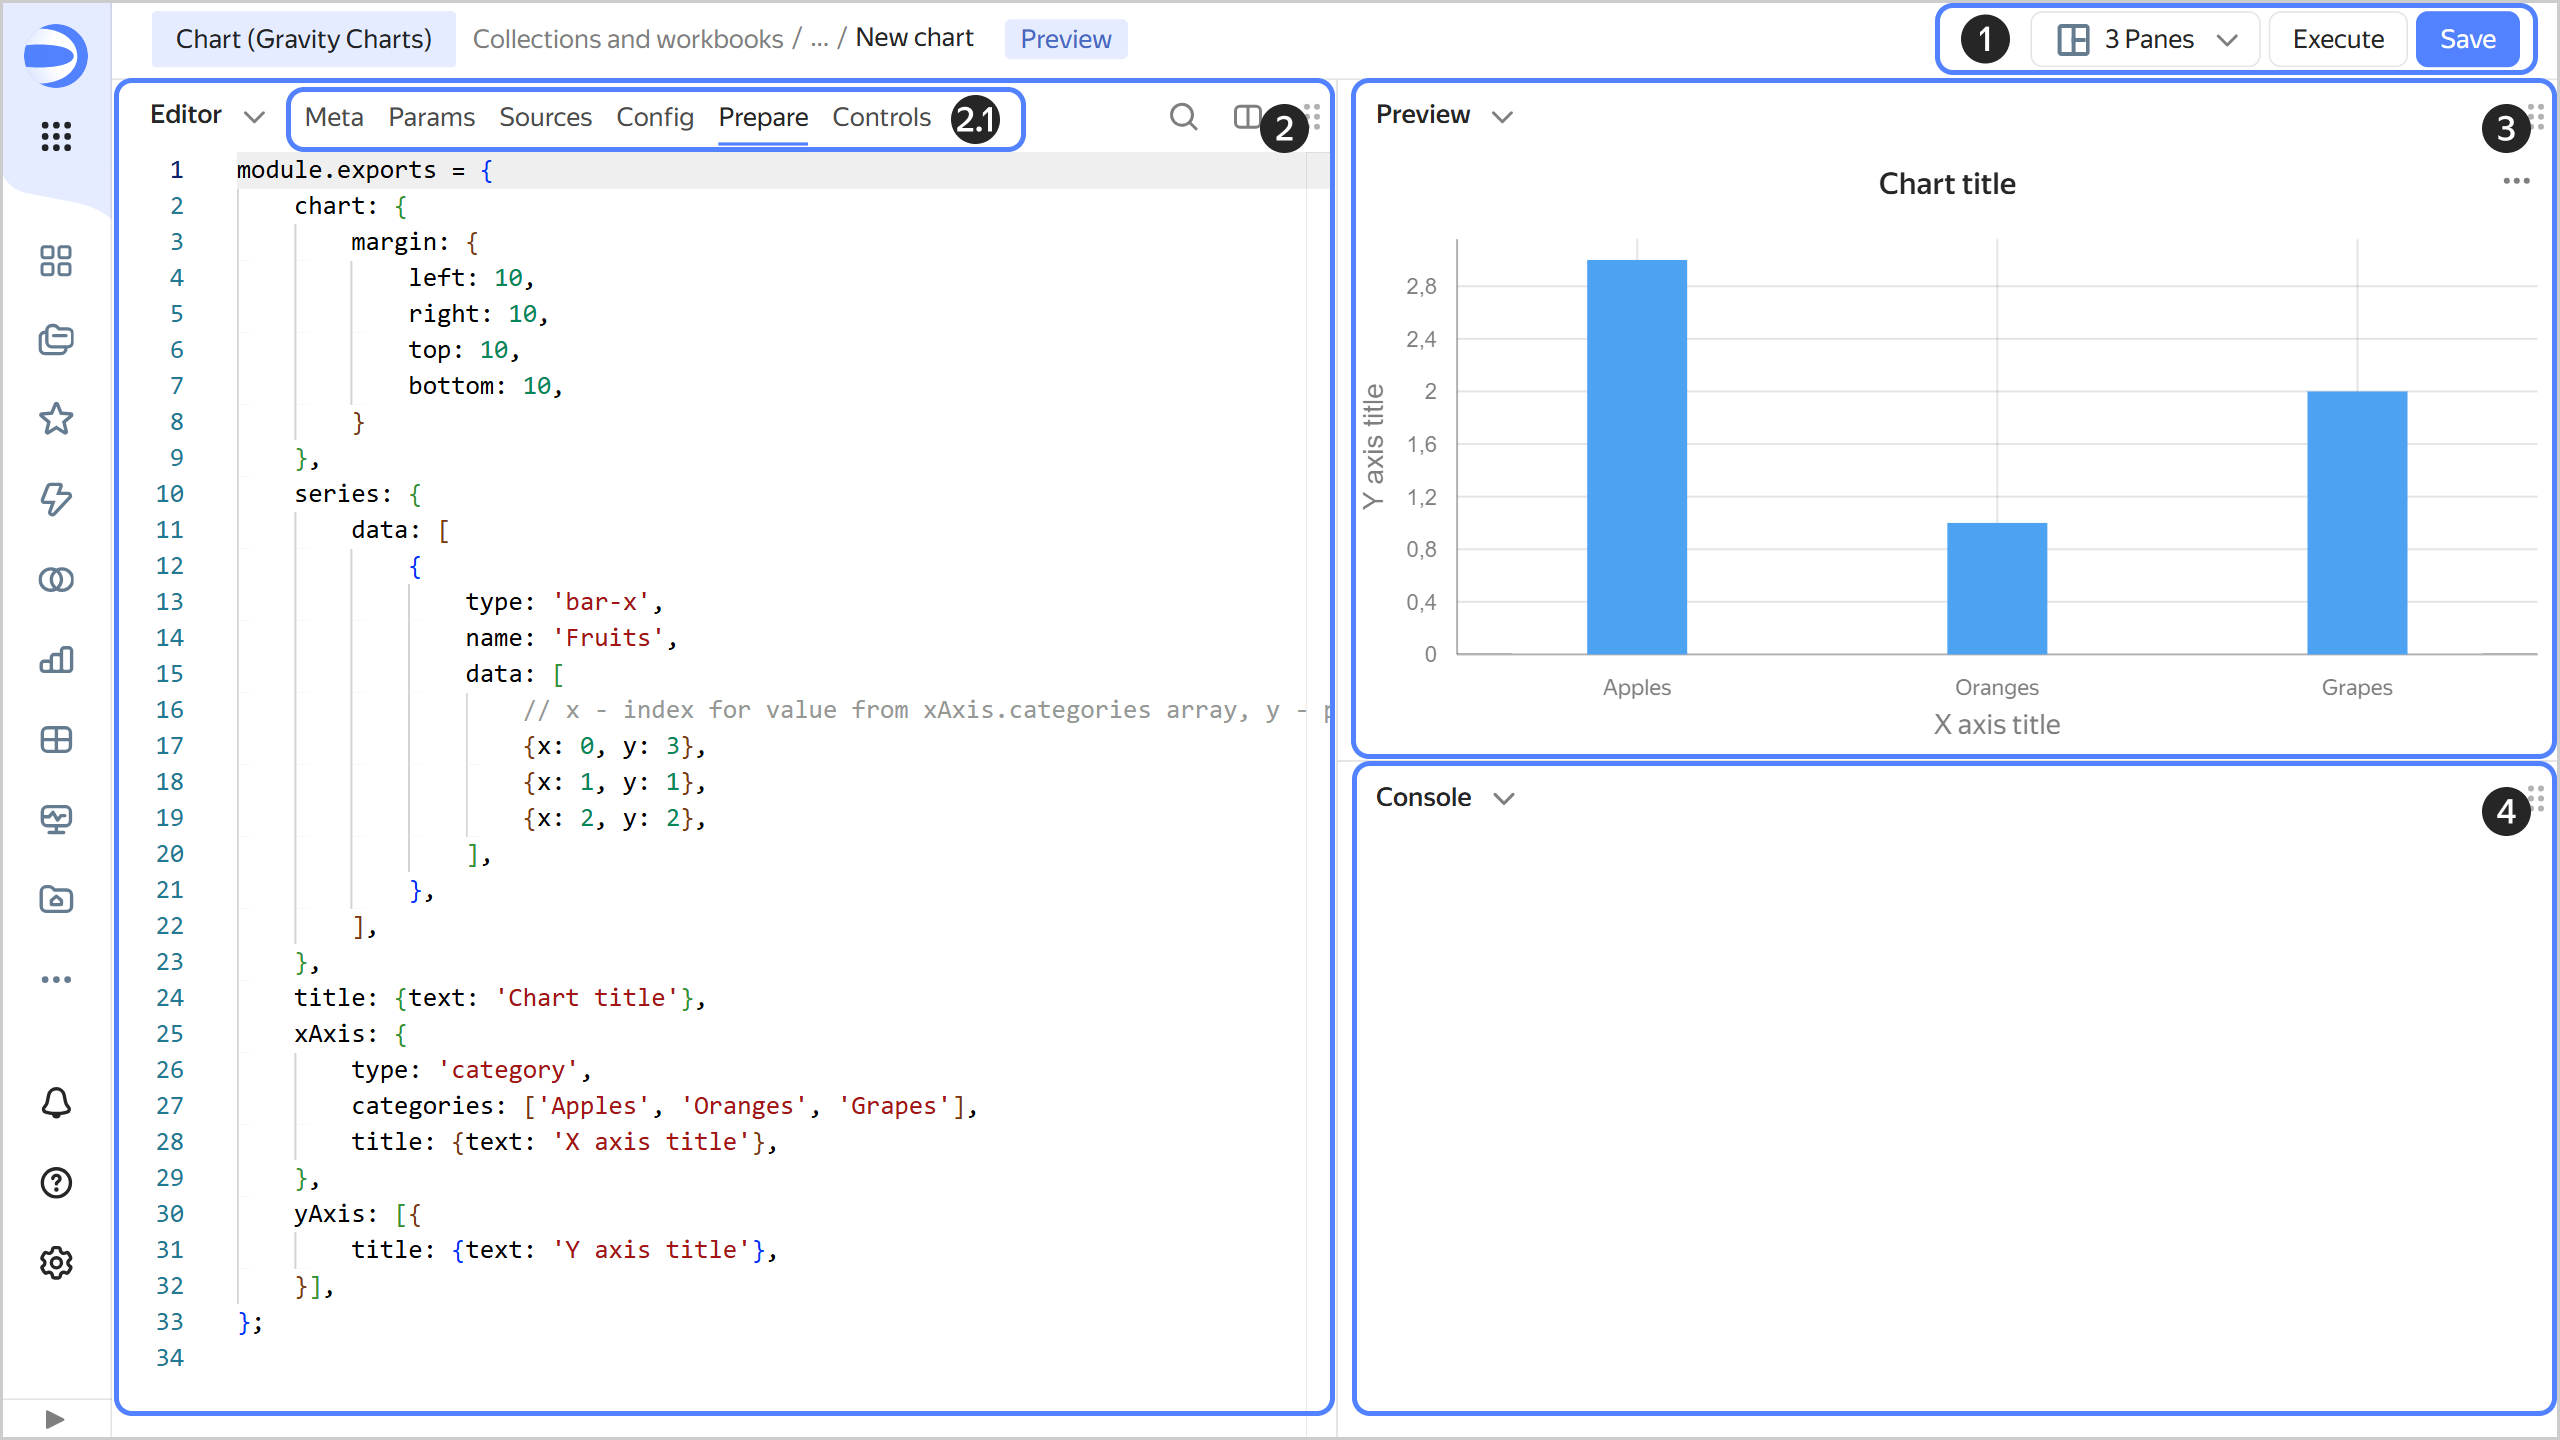Open the settings gear in sidebar
The width and height of the screenshot is (2560, 1440).
point(56,1263)
